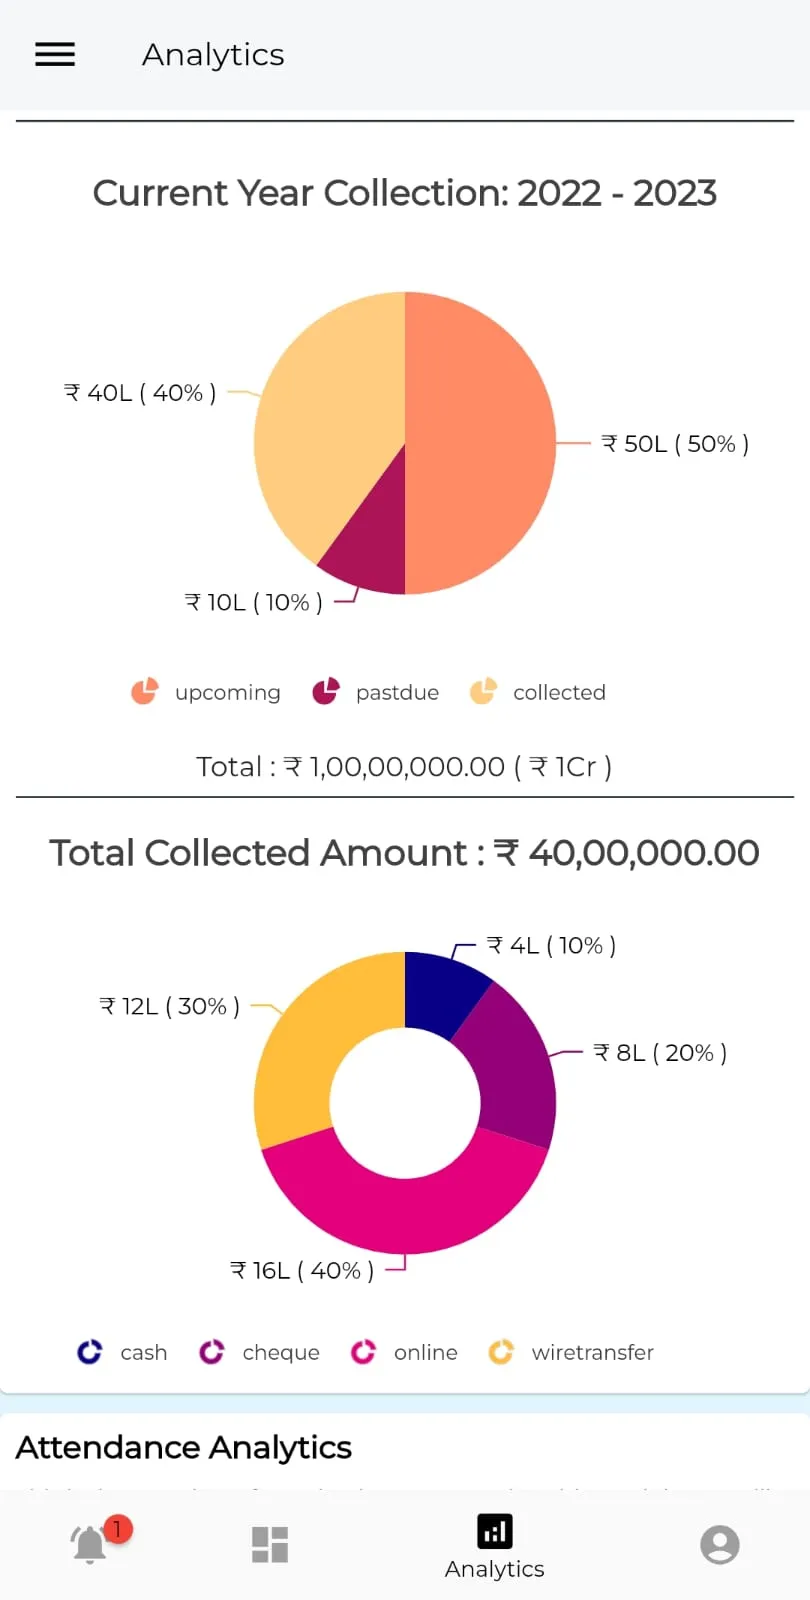Toggle the pastdue legend item

376,692
